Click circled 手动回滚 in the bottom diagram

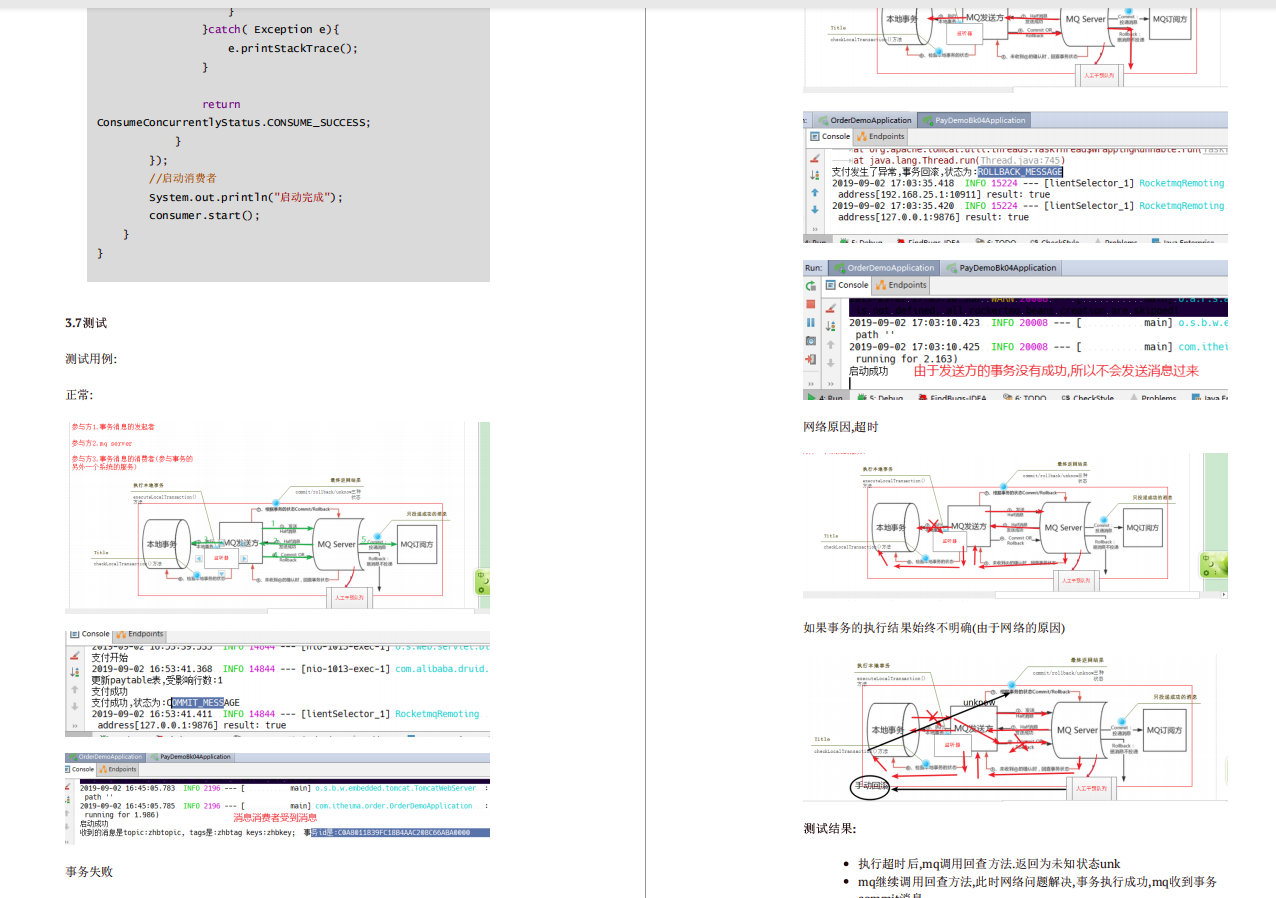[870, 787]
